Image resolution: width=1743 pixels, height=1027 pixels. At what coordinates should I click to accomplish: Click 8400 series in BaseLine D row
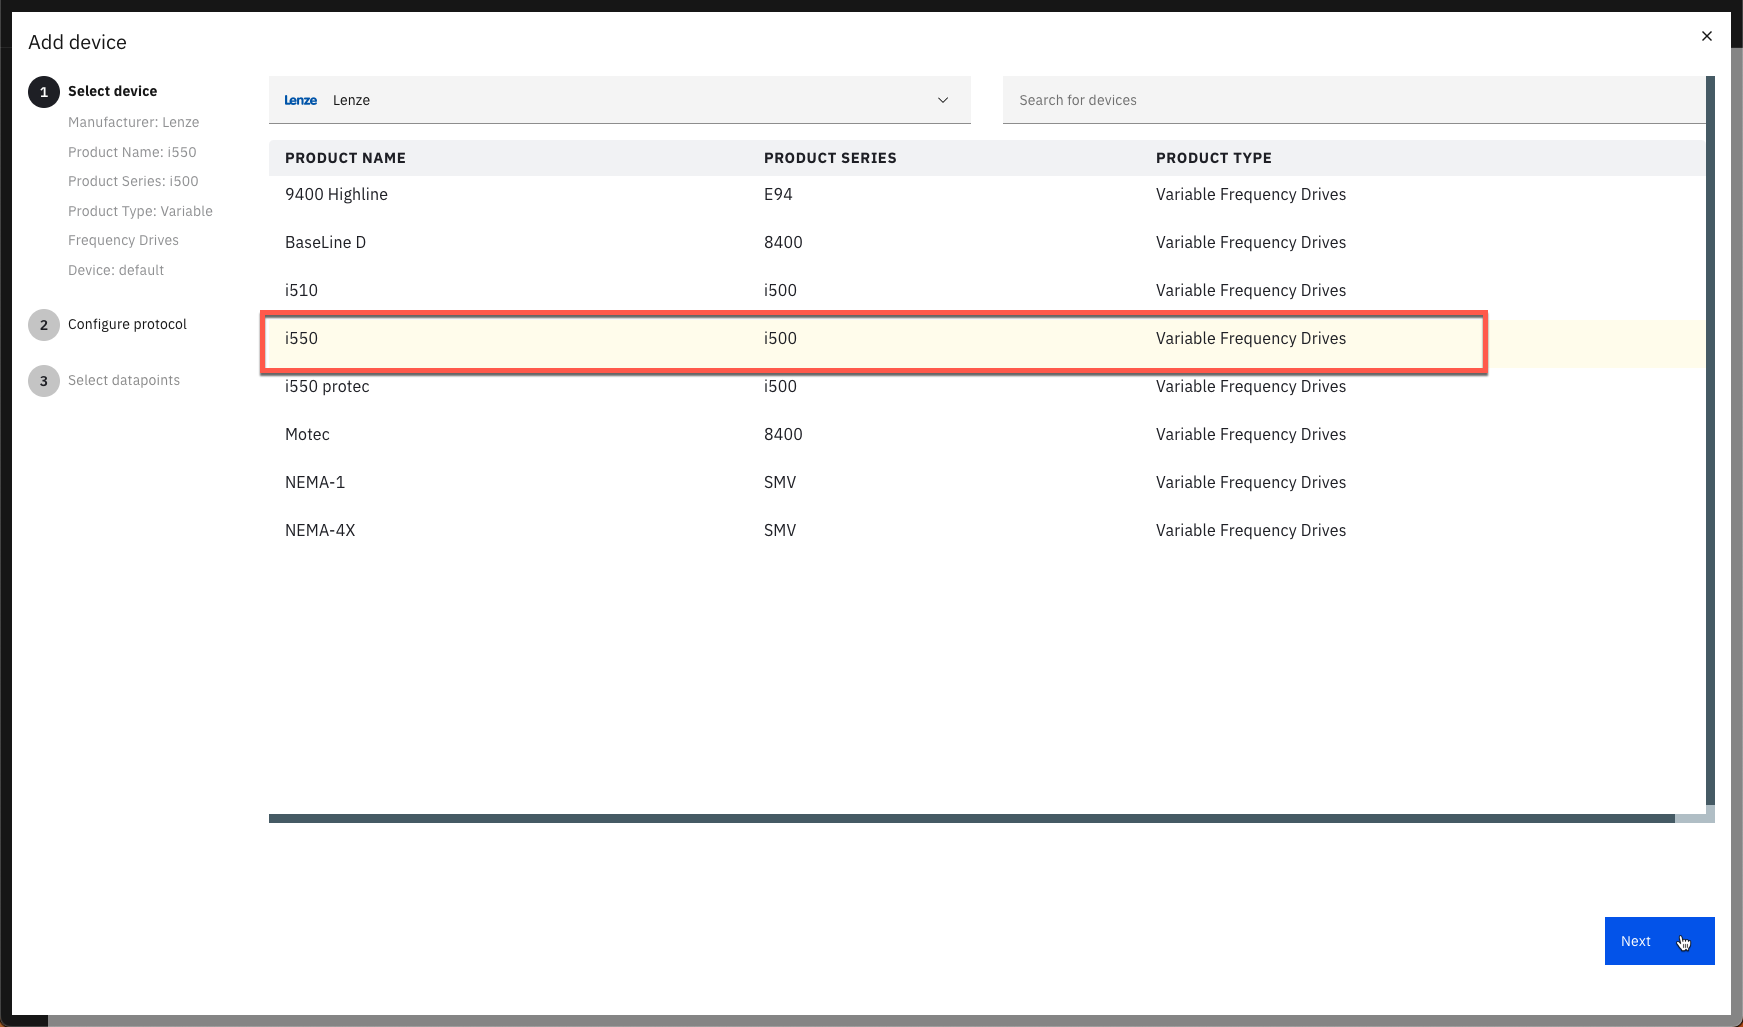pyautogui.click(x=783, y=242)
